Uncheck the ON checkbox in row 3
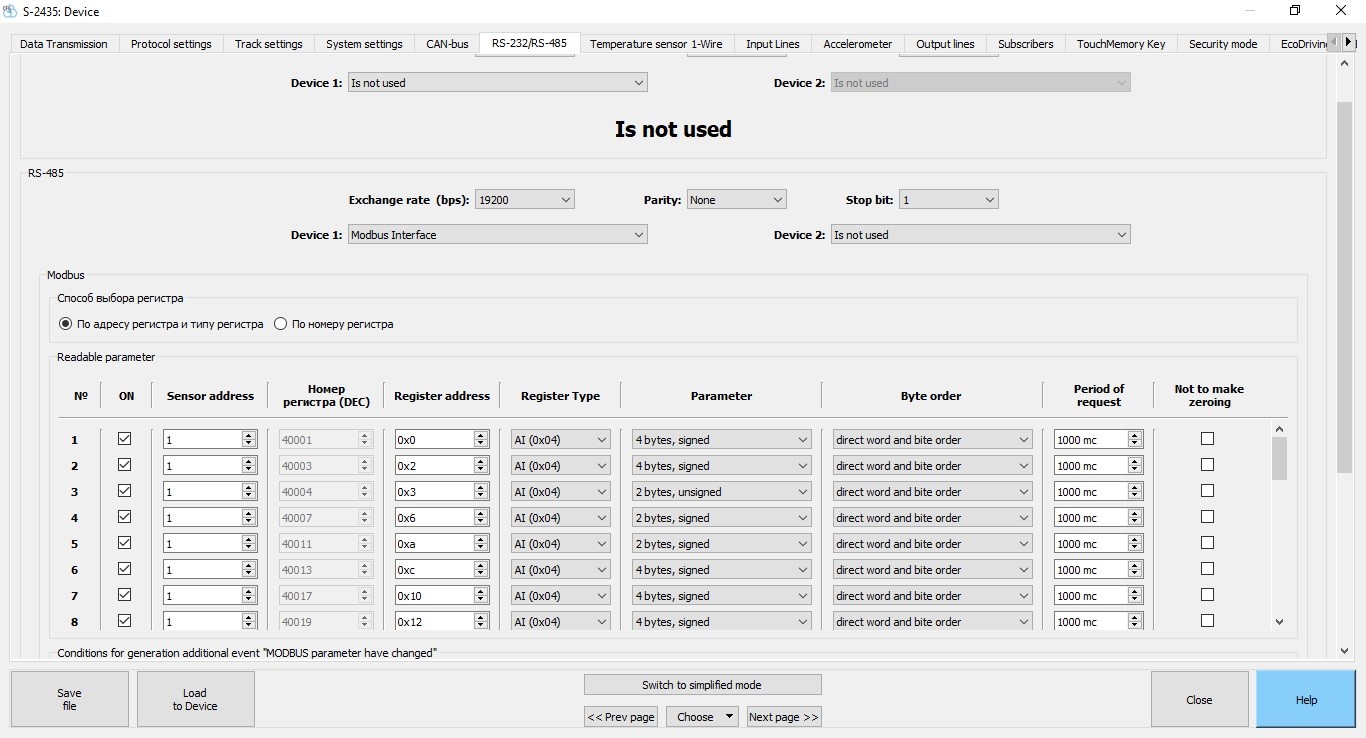This screenshot has width=1366, height=738. click(x=124, y=491)
